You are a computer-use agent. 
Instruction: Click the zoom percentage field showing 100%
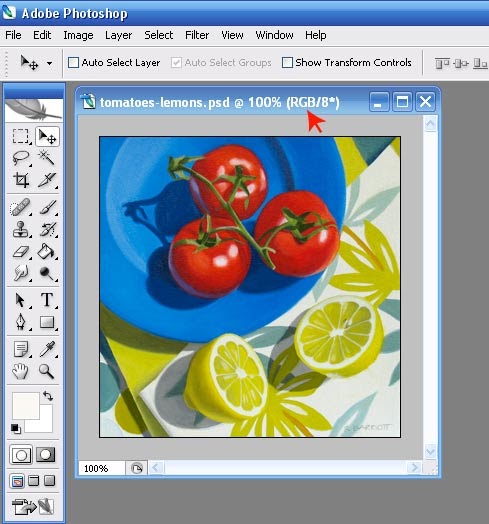tap(102, 468)
